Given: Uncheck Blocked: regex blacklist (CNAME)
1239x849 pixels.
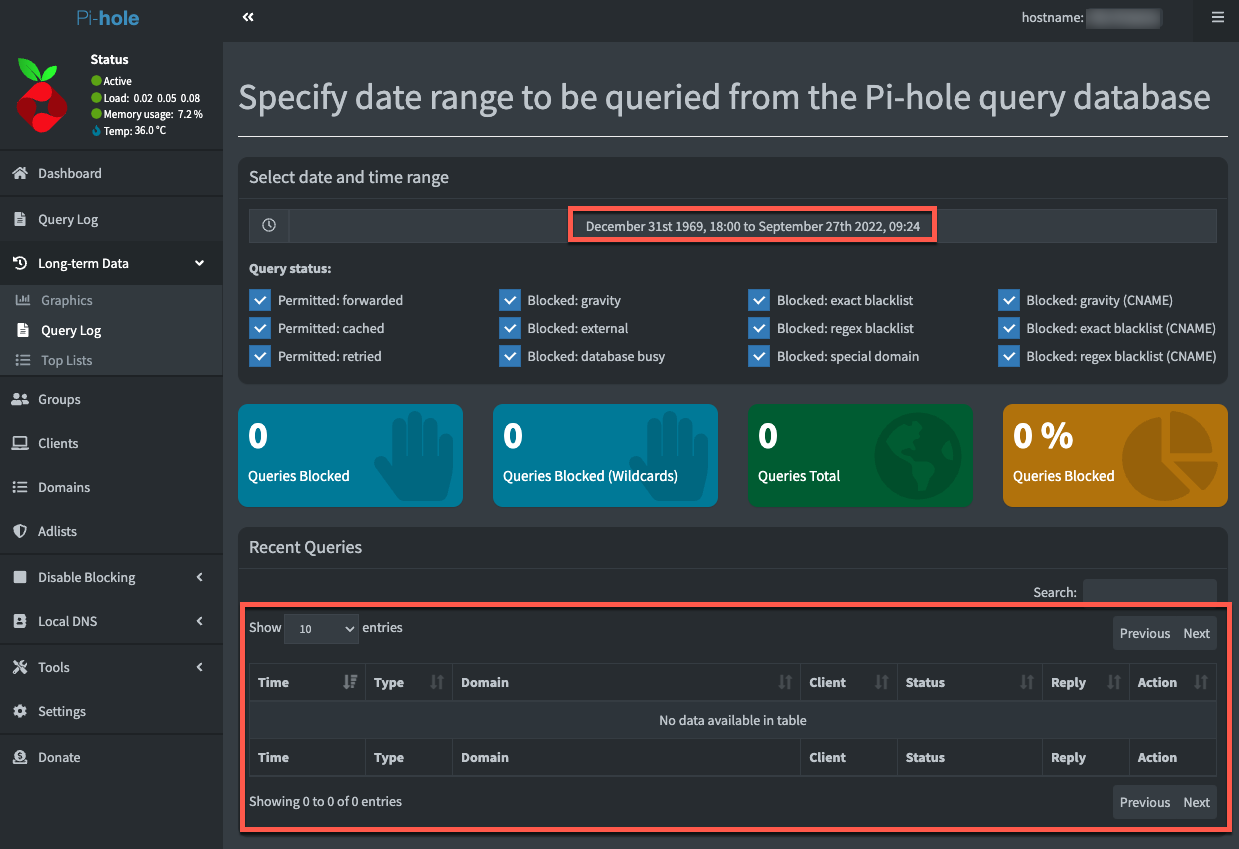Looking at the screenshot, I should 1008,356.
